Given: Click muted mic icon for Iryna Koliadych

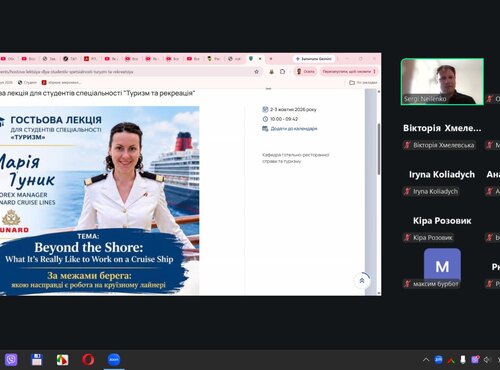Looking at the screenshot, I should tap(407, 191).
